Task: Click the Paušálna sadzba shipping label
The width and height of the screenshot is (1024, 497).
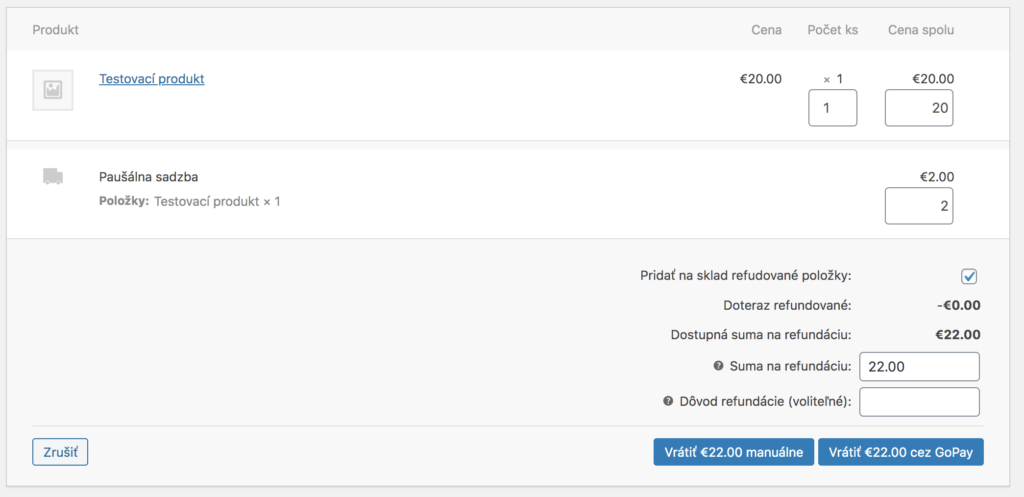Action: [x=148, y=177]
